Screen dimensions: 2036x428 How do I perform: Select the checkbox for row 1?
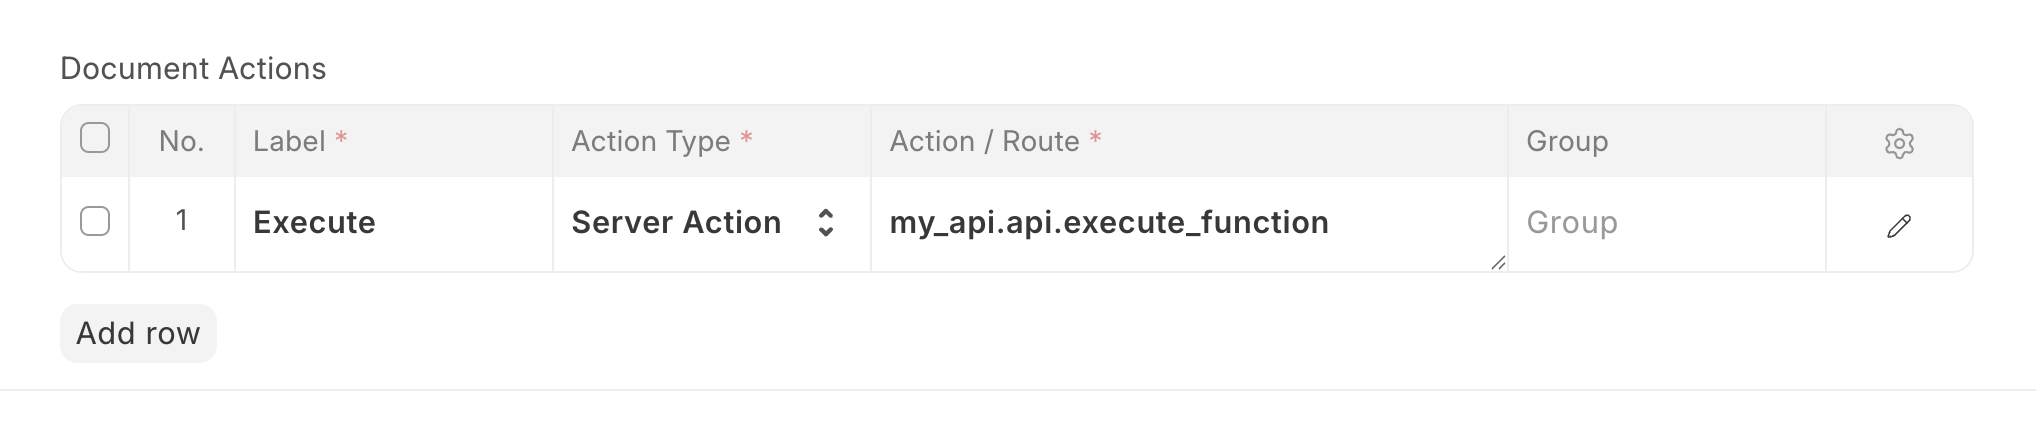95,221
